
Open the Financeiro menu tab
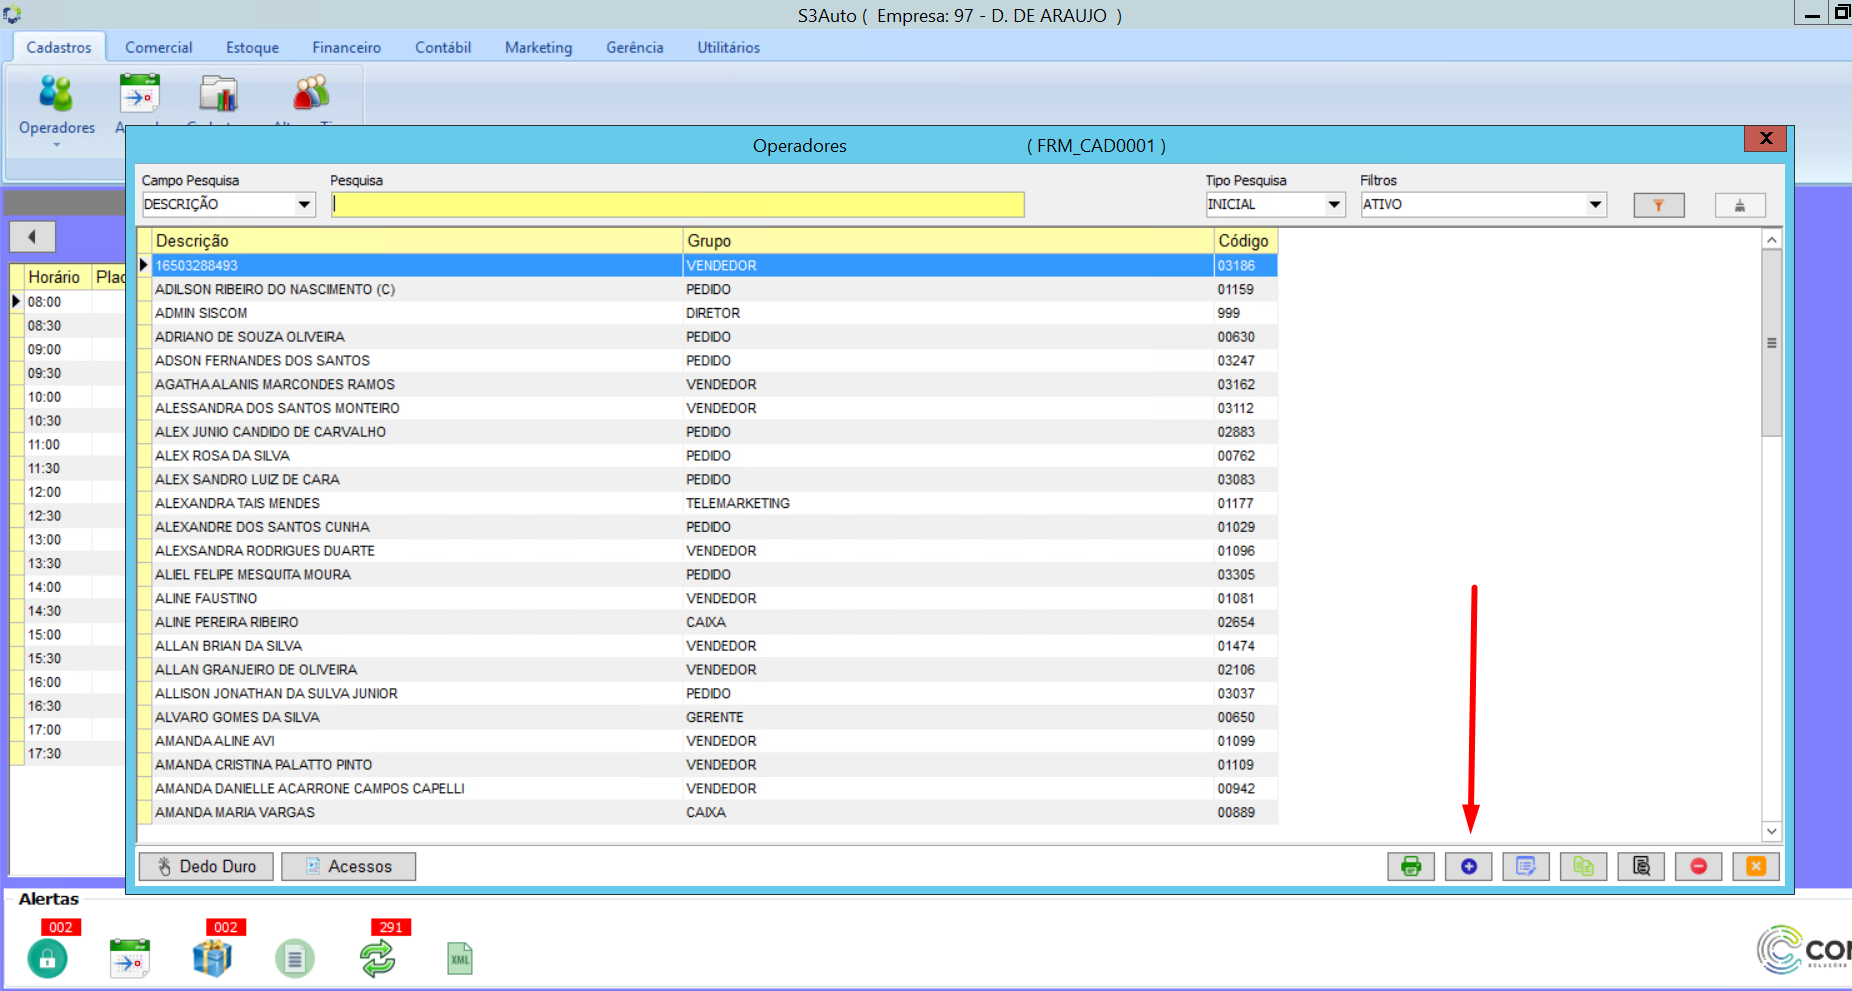[346, 48]
